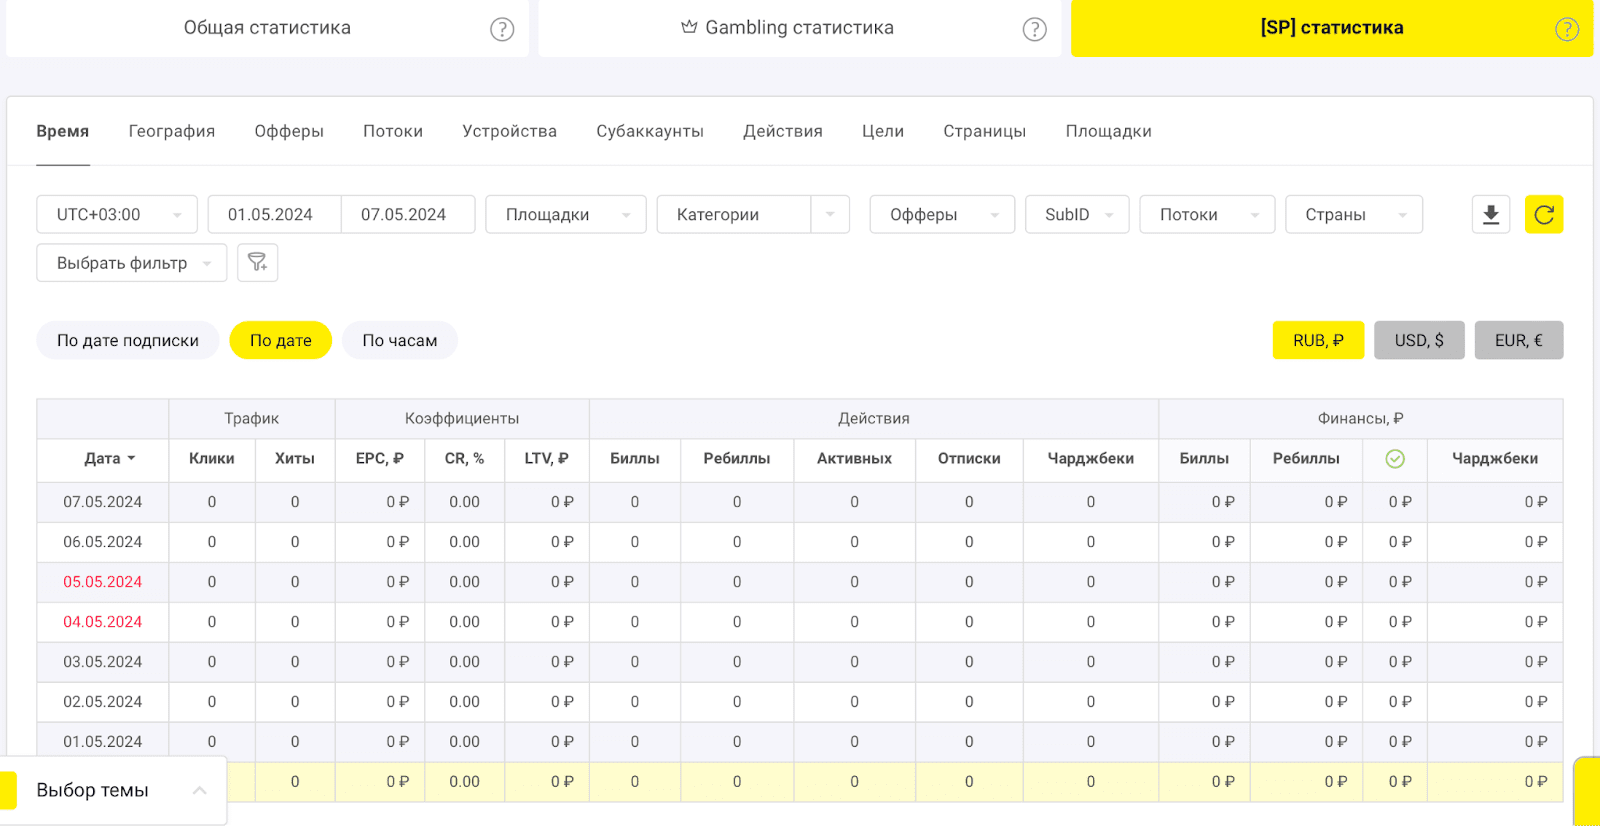Click the green checkmark column header icon
Image resolution: width=1600 pixels, height=826 pixels.
tap(1395, 459)
